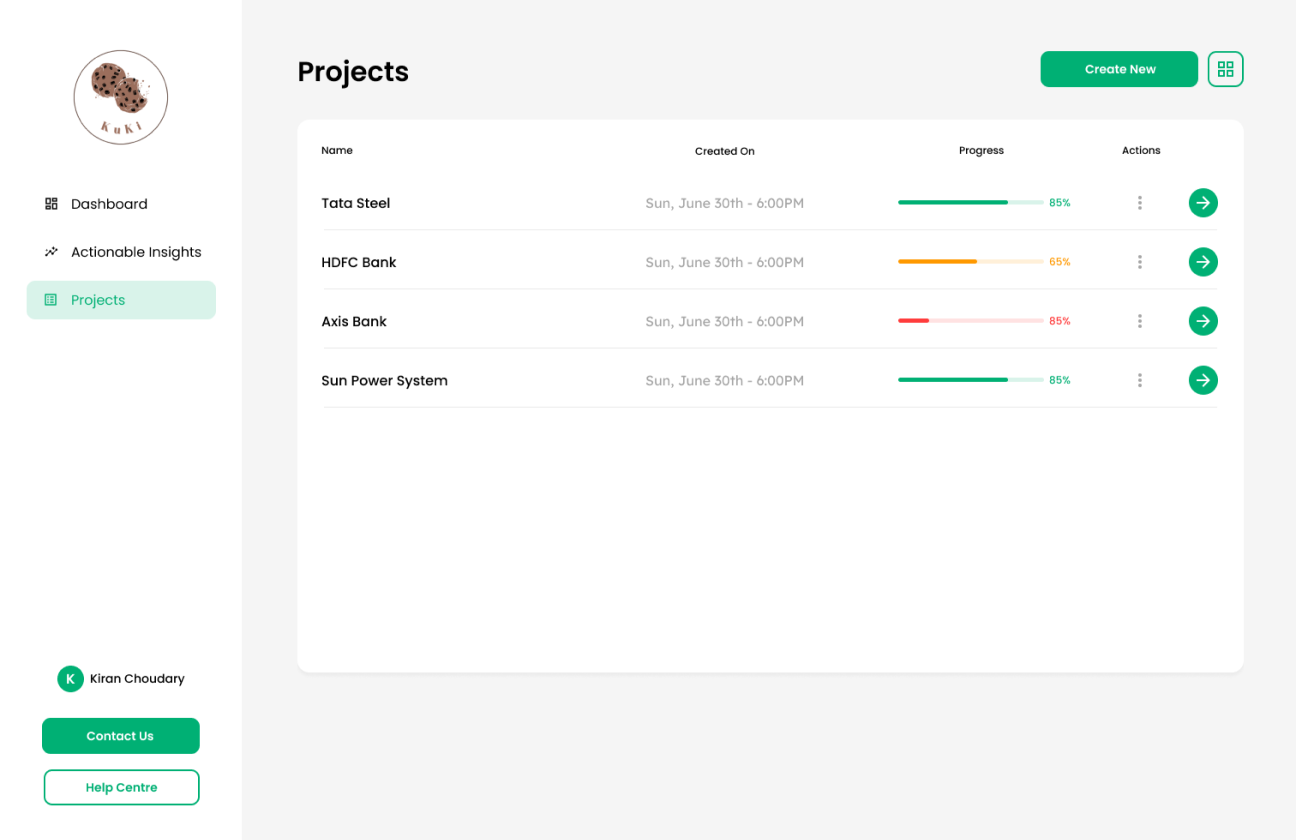Open the three-dot menu for HDFC Bank
This screenshot has height=840, width=1296.
pos(1139,262)
